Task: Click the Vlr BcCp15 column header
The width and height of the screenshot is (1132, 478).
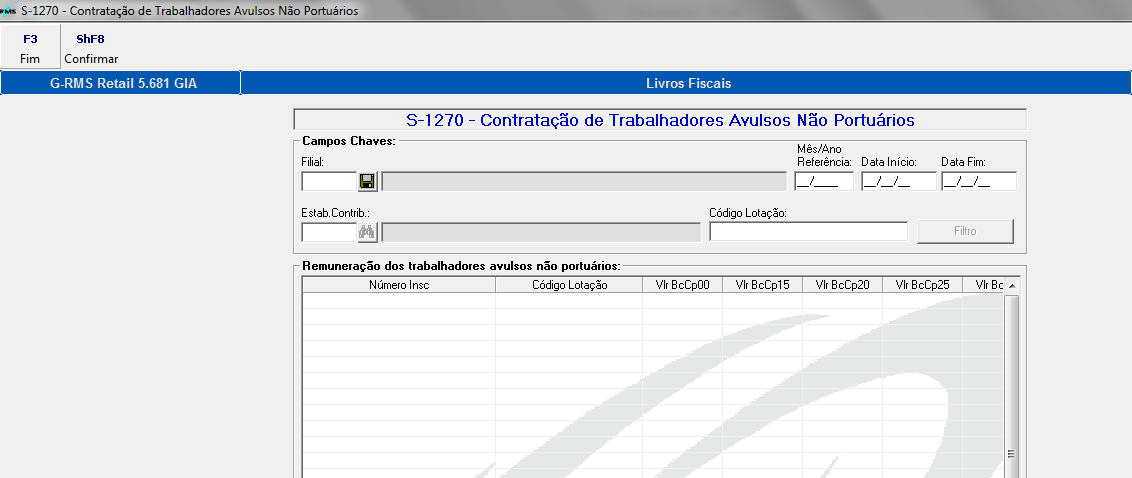Action: pos(763,285)
